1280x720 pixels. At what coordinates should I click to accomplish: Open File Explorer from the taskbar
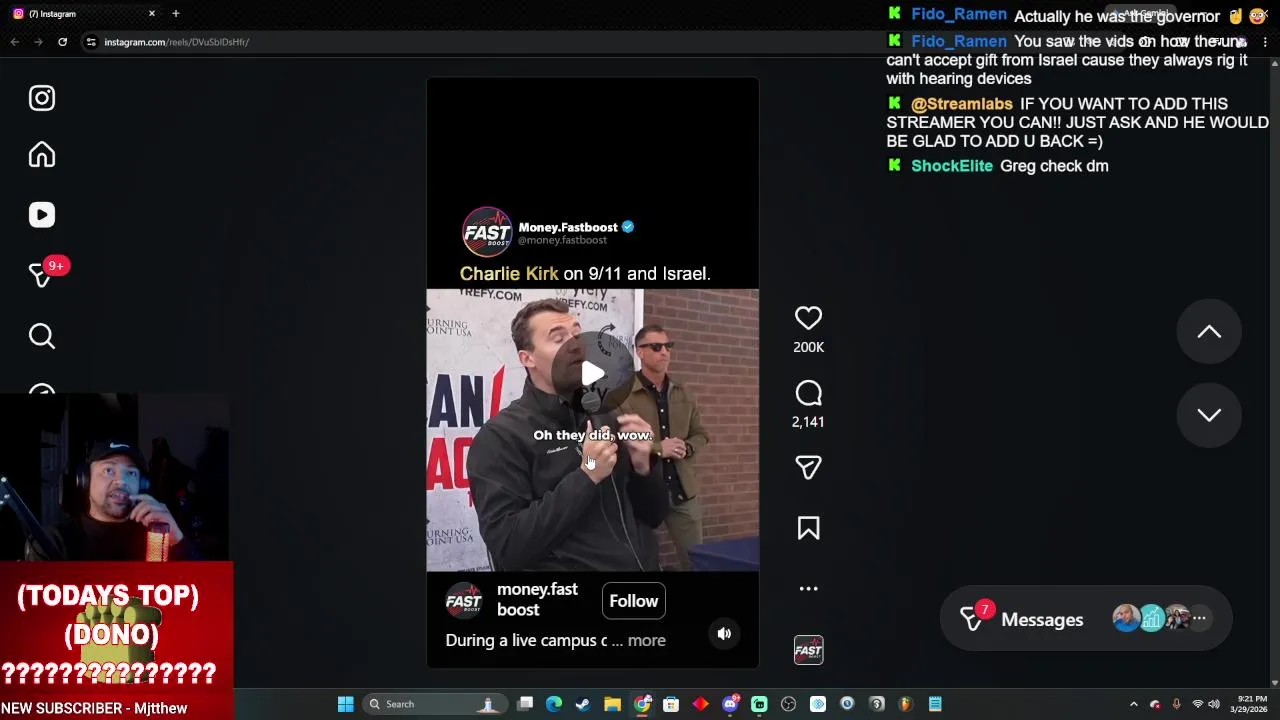(612, 704)
